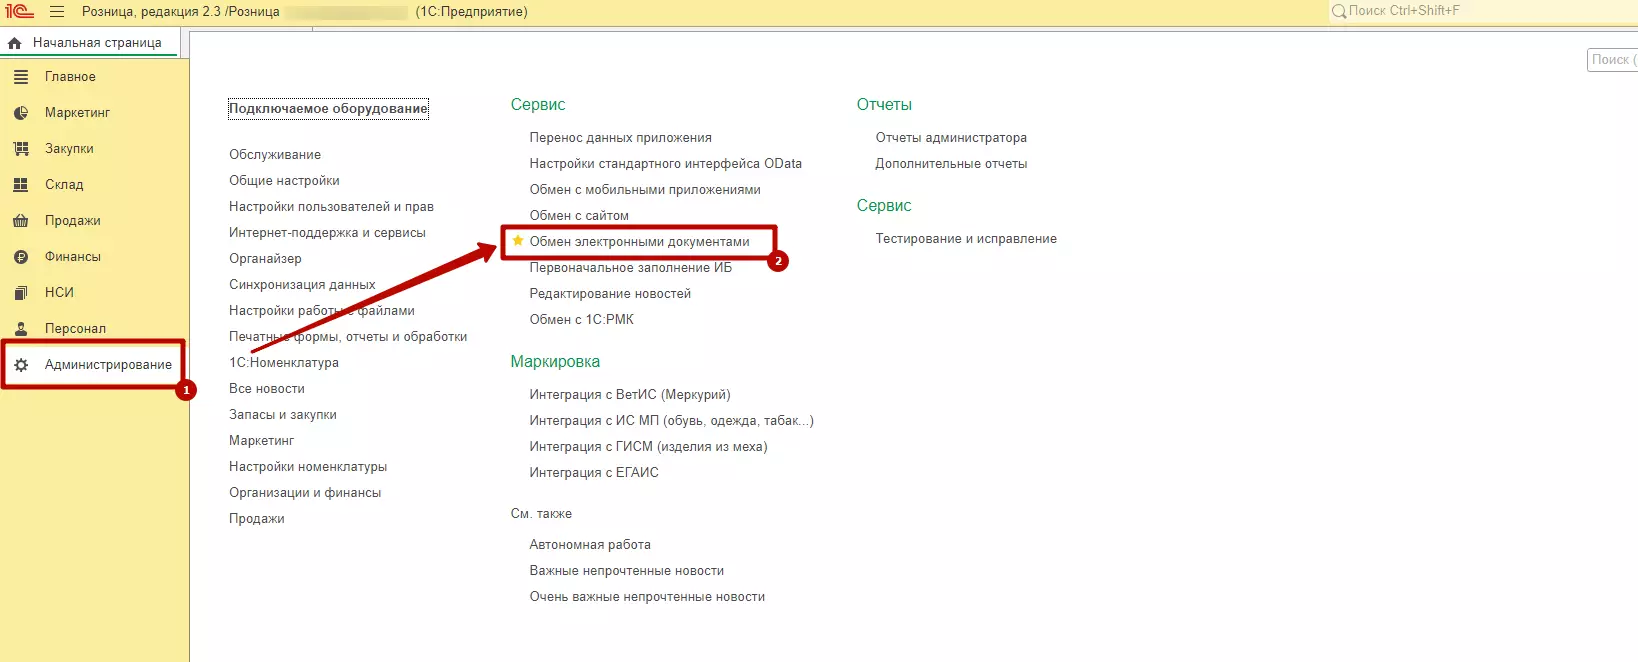Click the НСИ reference data icon
Screen dimensions: 1638x662
click(x=21, y=293)
